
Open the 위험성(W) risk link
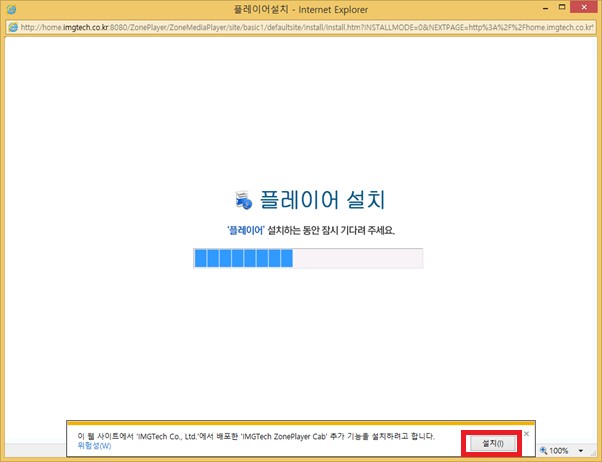pos(94,446)
